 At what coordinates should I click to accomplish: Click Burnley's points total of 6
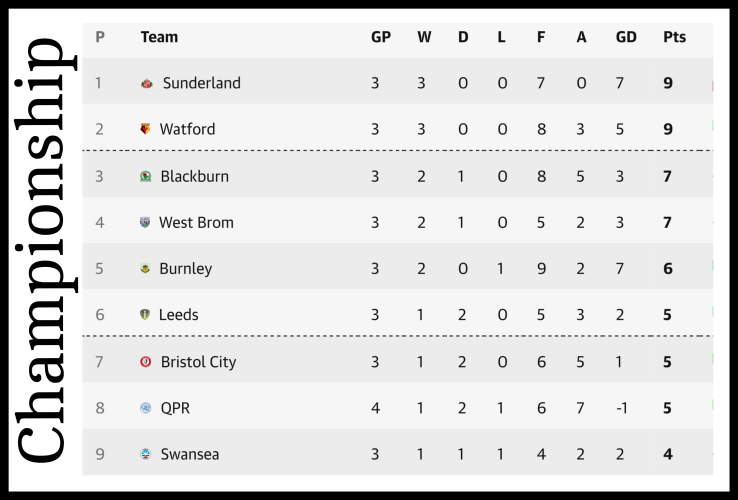click(x=668, y=268)
